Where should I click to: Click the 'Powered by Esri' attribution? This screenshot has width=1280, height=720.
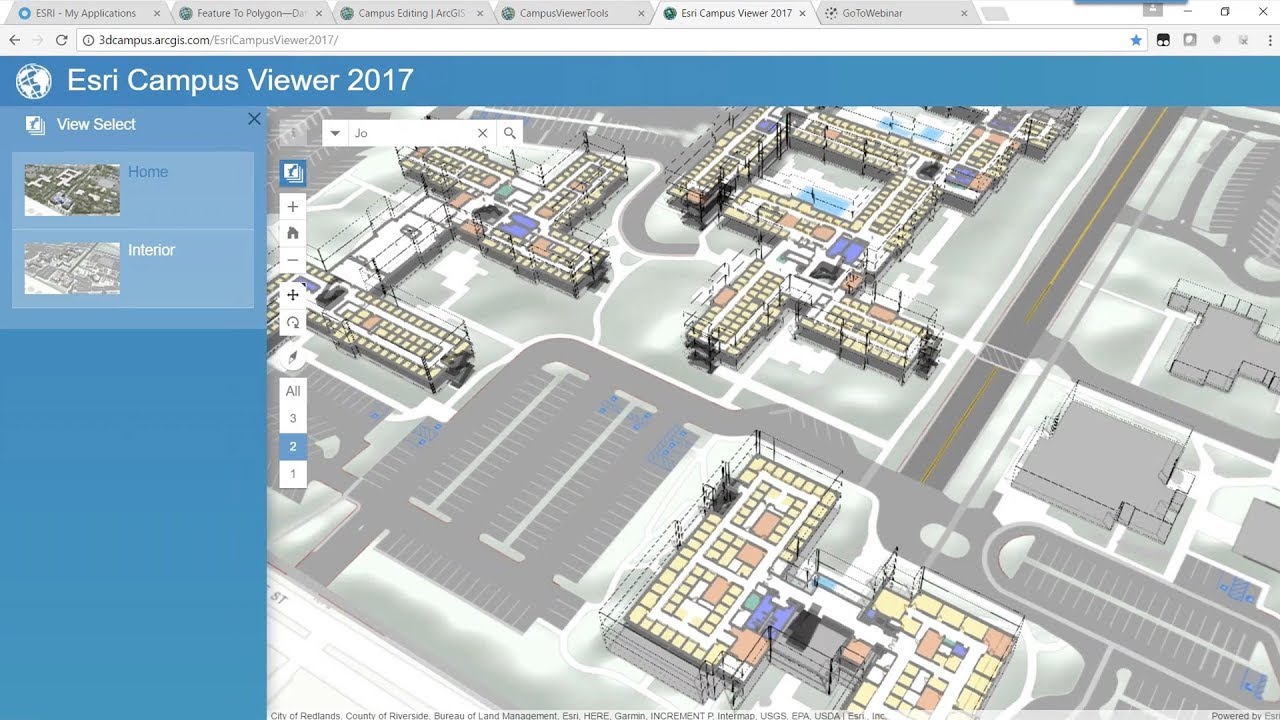point(1245,715)
